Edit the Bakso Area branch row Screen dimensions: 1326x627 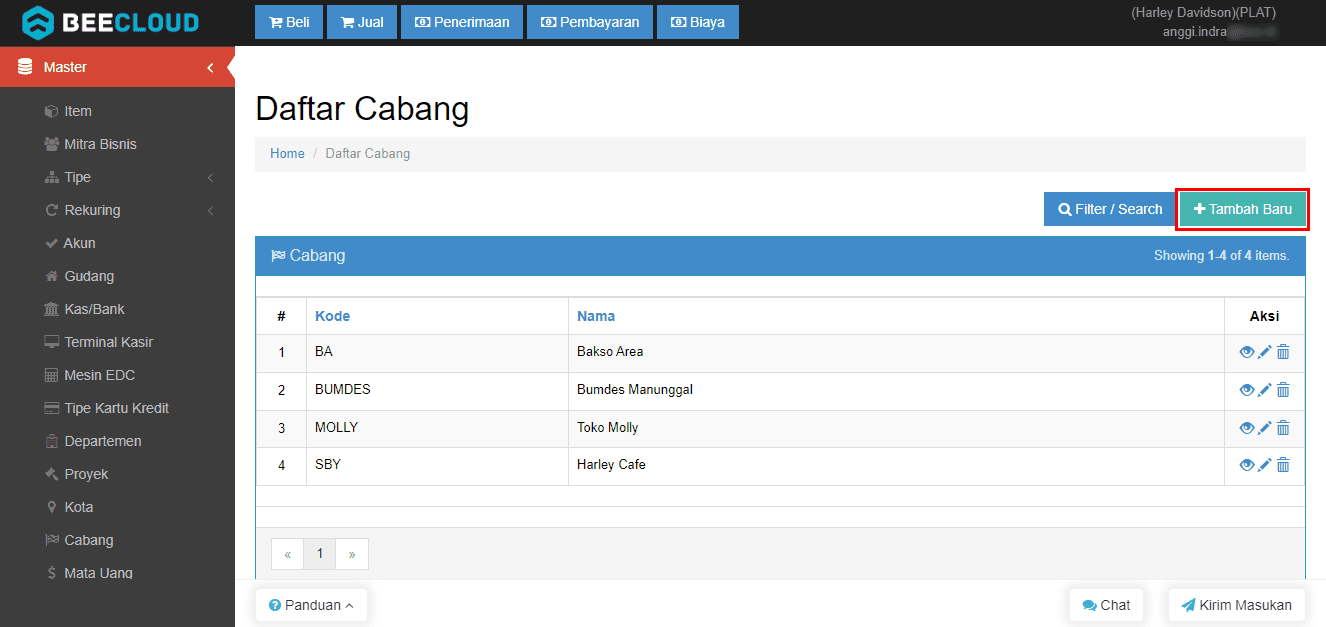(1265, 352)
